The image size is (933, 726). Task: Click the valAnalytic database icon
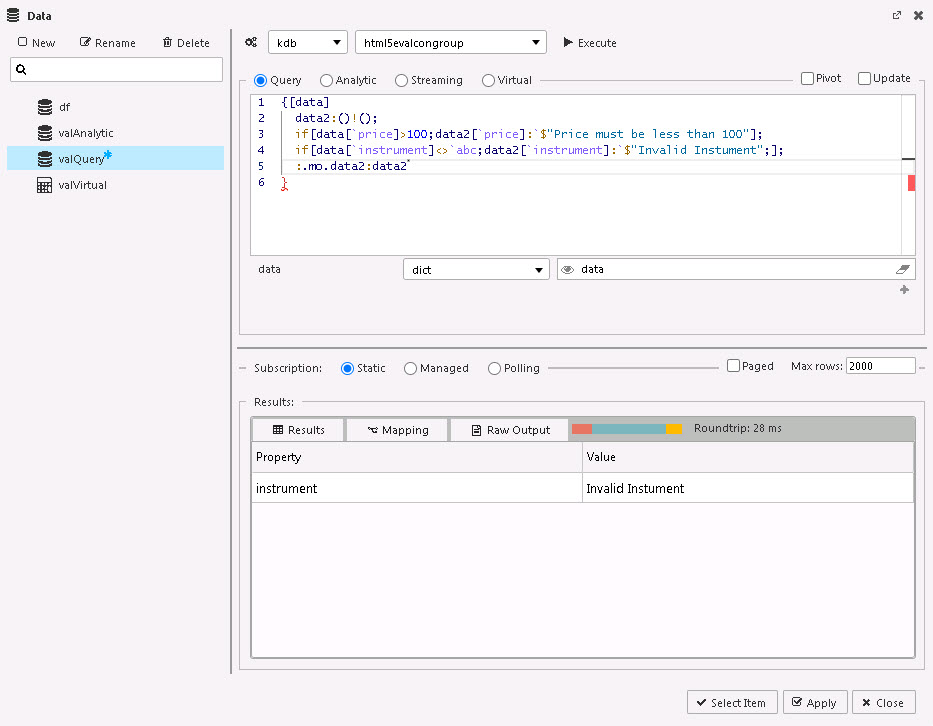[44, 132]
